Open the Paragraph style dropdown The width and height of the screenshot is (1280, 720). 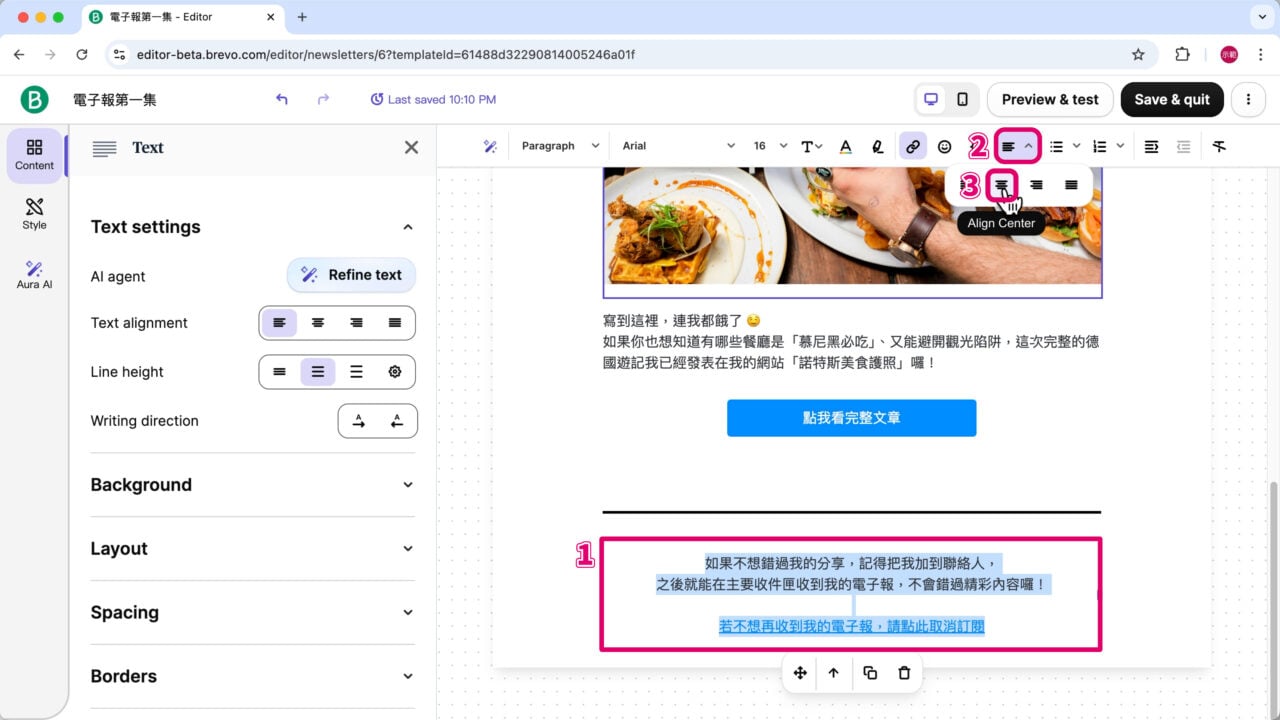[x=558, y=146]
